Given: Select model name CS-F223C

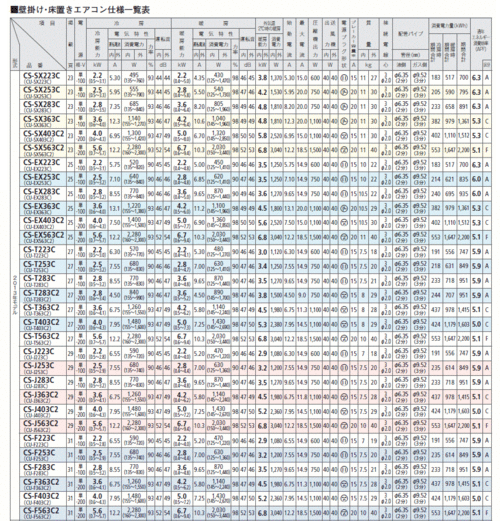Looking at the screenshot, I should click(39, 438).
